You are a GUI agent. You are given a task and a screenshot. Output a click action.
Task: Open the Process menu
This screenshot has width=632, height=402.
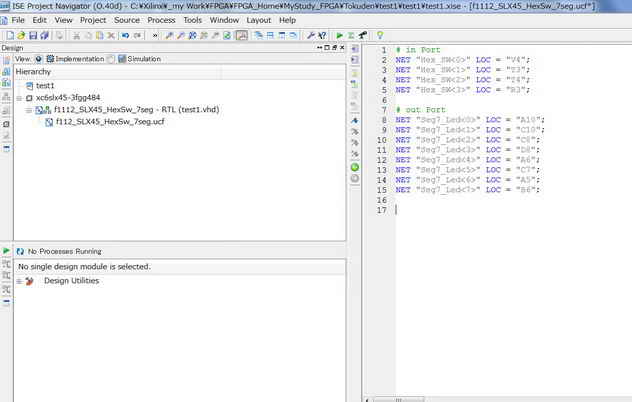coord(161,20)
